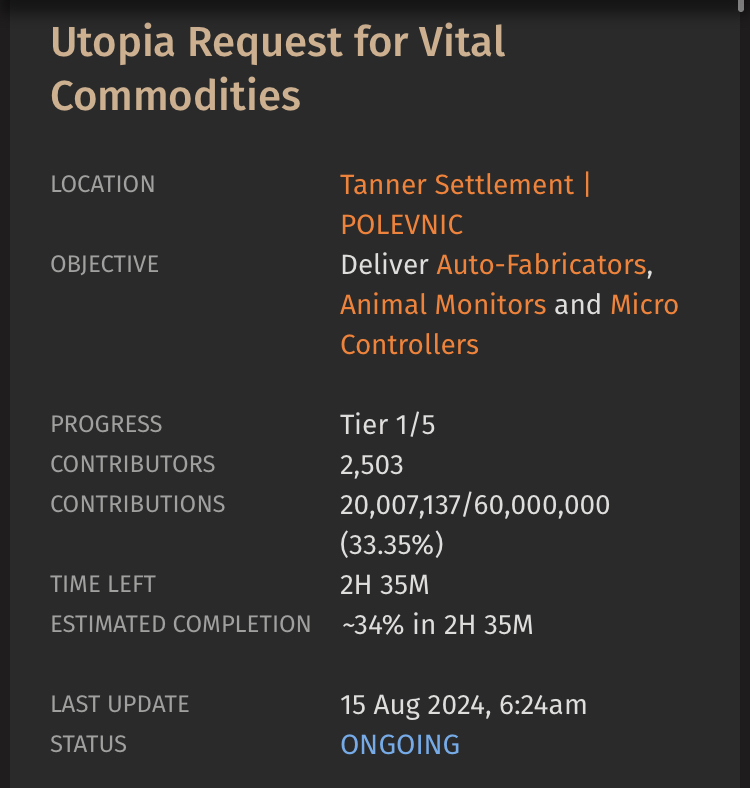Viewport: 750px width, 788px height.
Task: Click the (33.35%) percentage text
Action: pyautogui.click(x=392, y=544)
